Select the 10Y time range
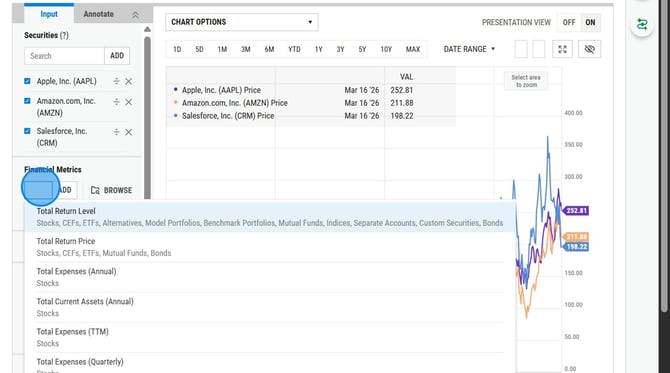The width and height of the screenshot is (670, 373). coord(386,49)
